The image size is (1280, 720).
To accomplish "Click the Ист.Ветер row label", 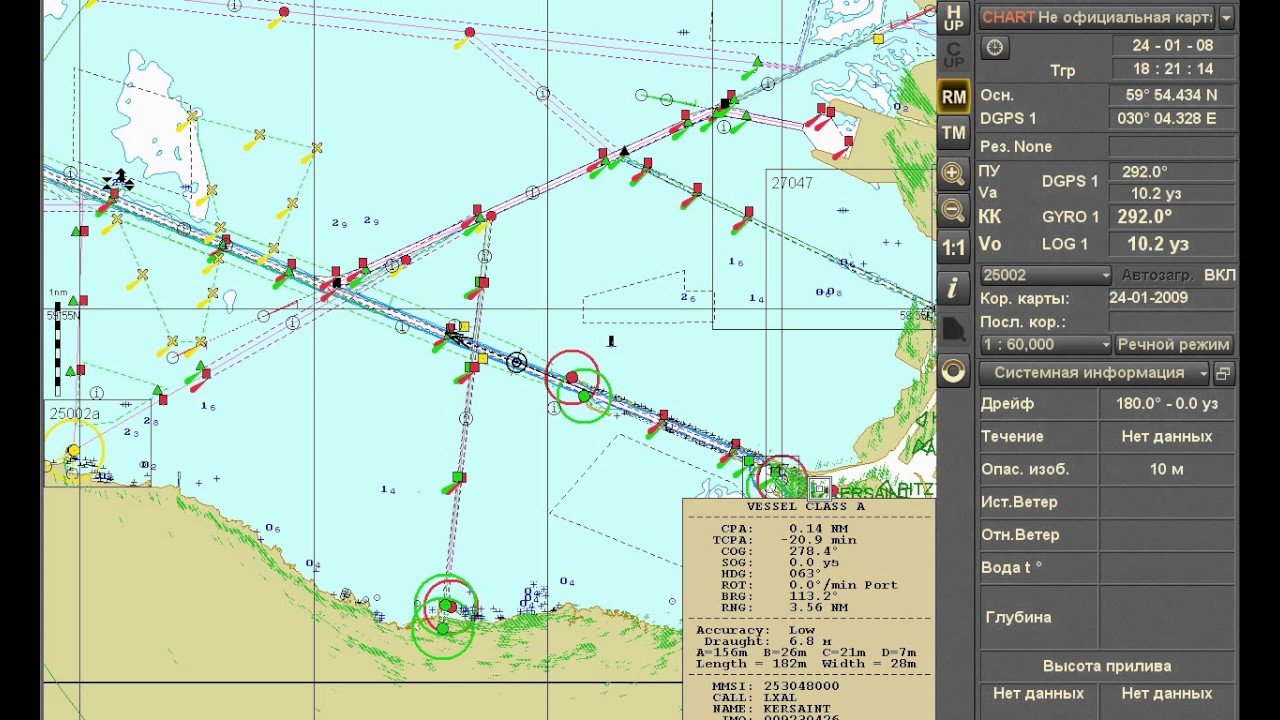I will pyautogui.click(x=1019, y=501).
